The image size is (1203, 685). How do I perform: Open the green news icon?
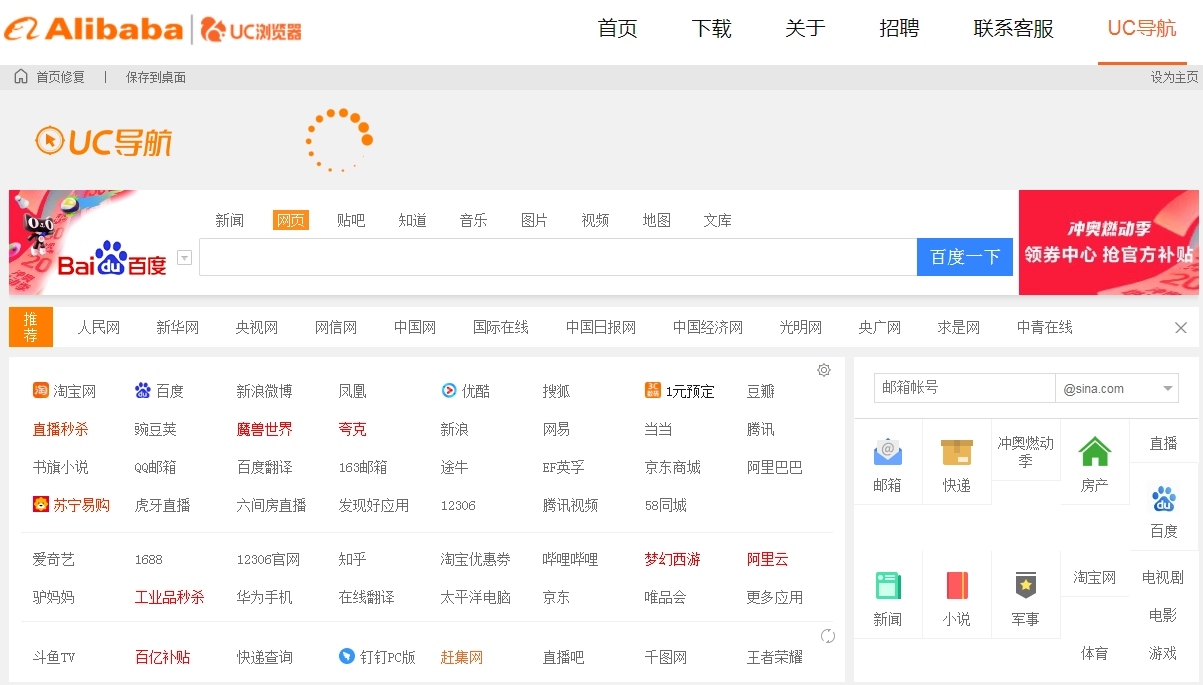point(887,585)
